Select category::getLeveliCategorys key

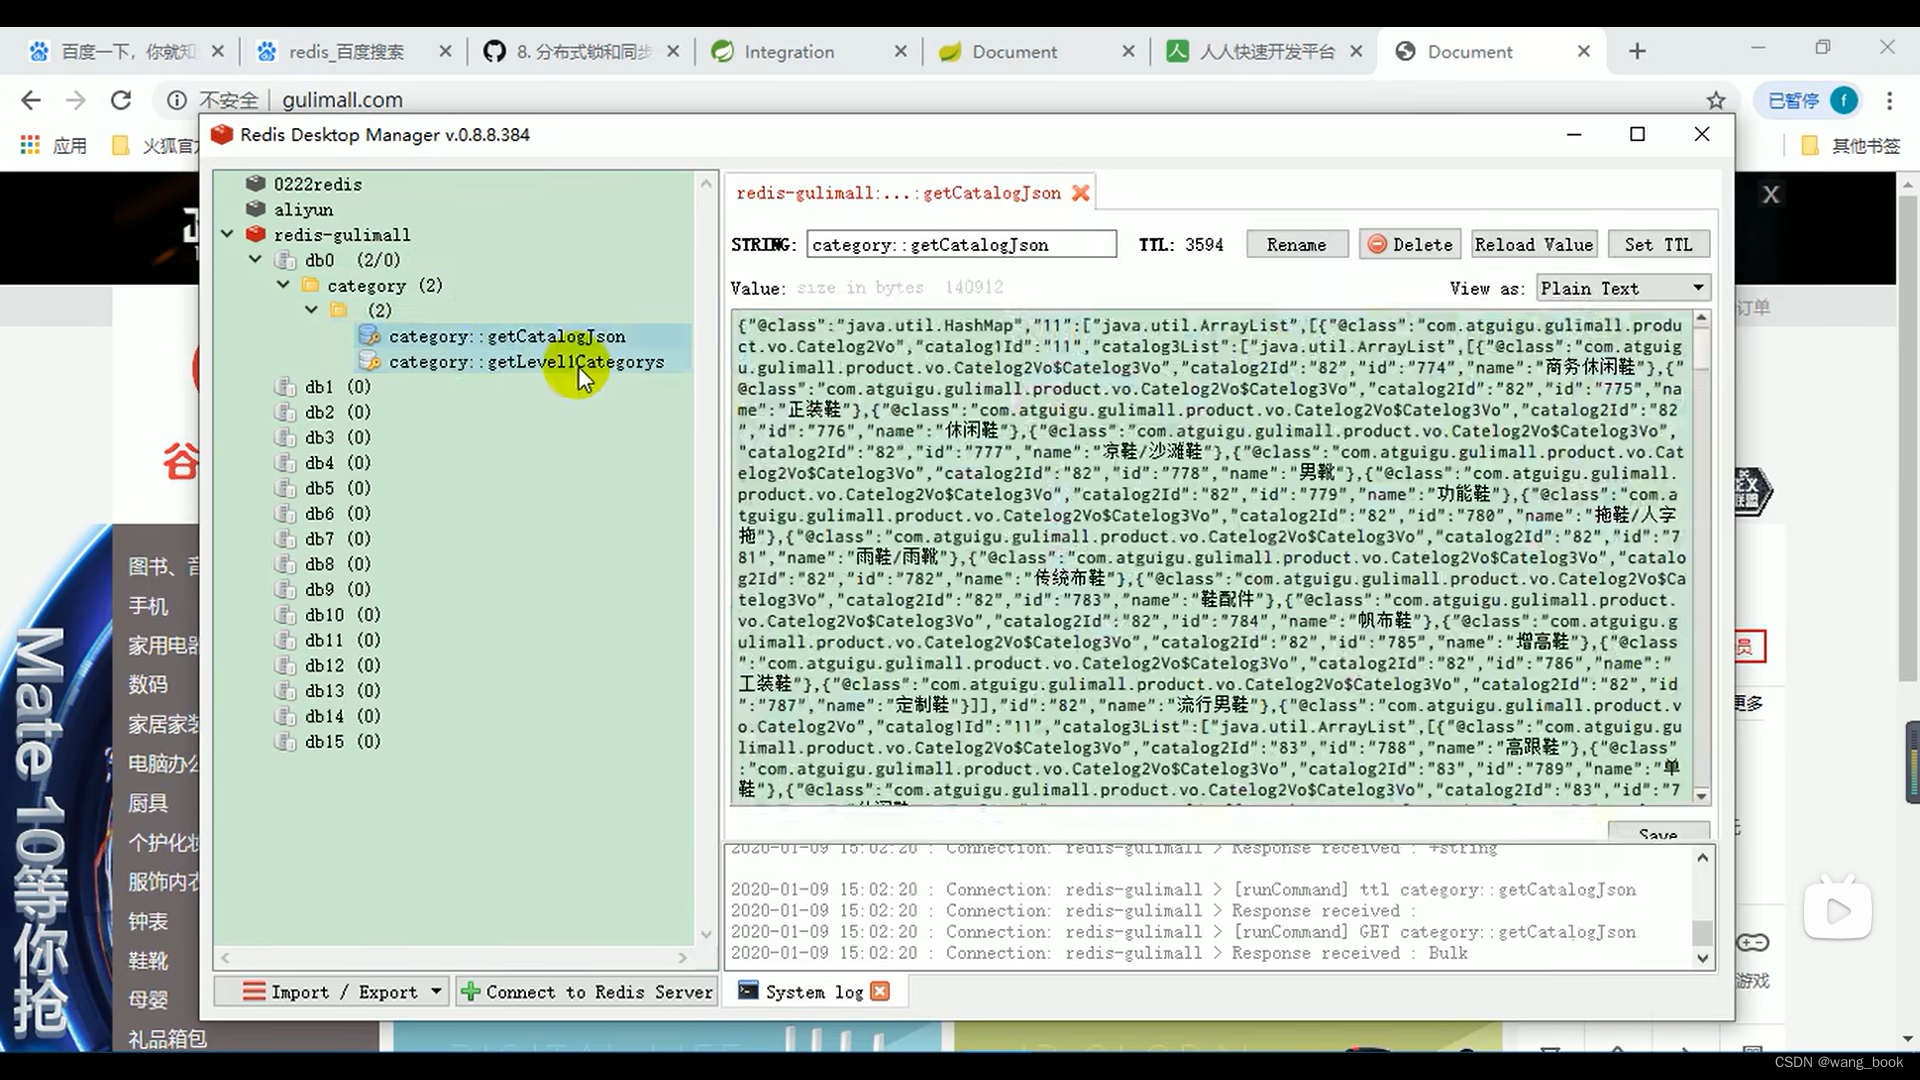click(x=526, y=361)
